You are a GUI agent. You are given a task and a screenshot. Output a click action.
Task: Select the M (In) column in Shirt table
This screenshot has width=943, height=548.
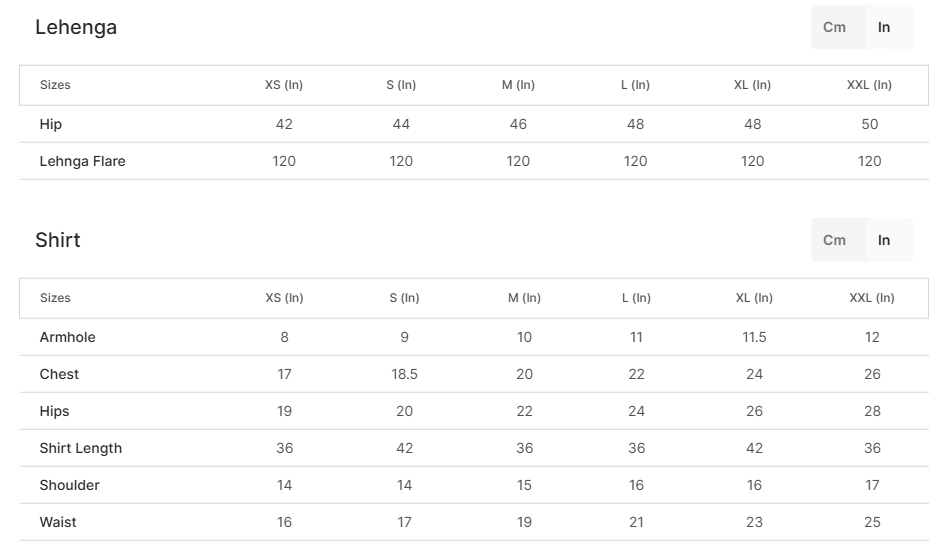coord(524,298)
